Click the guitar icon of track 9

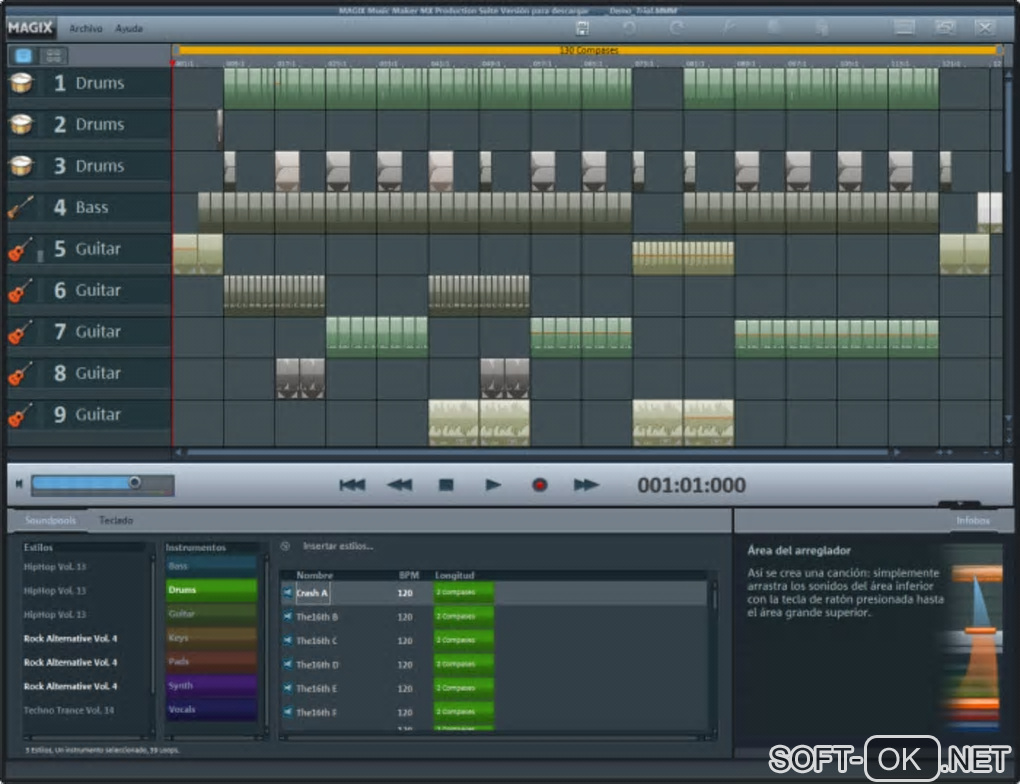pyautogui.click(x=21, y=415)
